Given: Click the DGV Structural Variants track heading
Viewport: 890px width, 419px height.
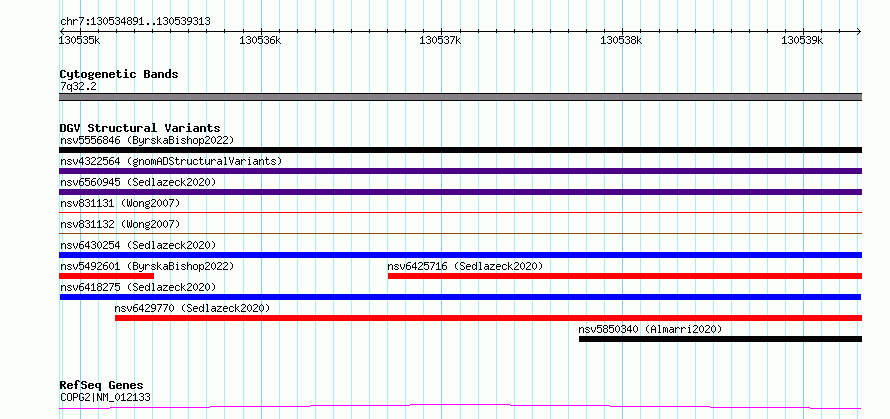Looking at the screenshot, I should point(140,128).
